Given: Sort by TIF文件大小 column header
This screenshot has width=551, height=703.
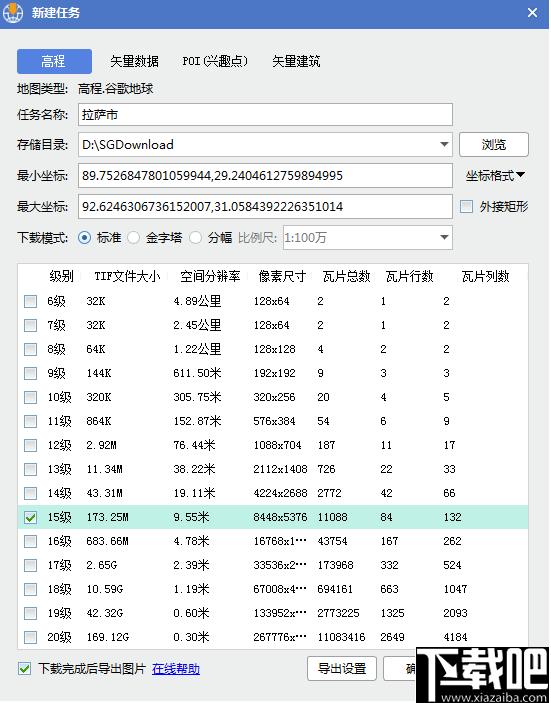Looking at the screenshot, I should tap(127, 277).
